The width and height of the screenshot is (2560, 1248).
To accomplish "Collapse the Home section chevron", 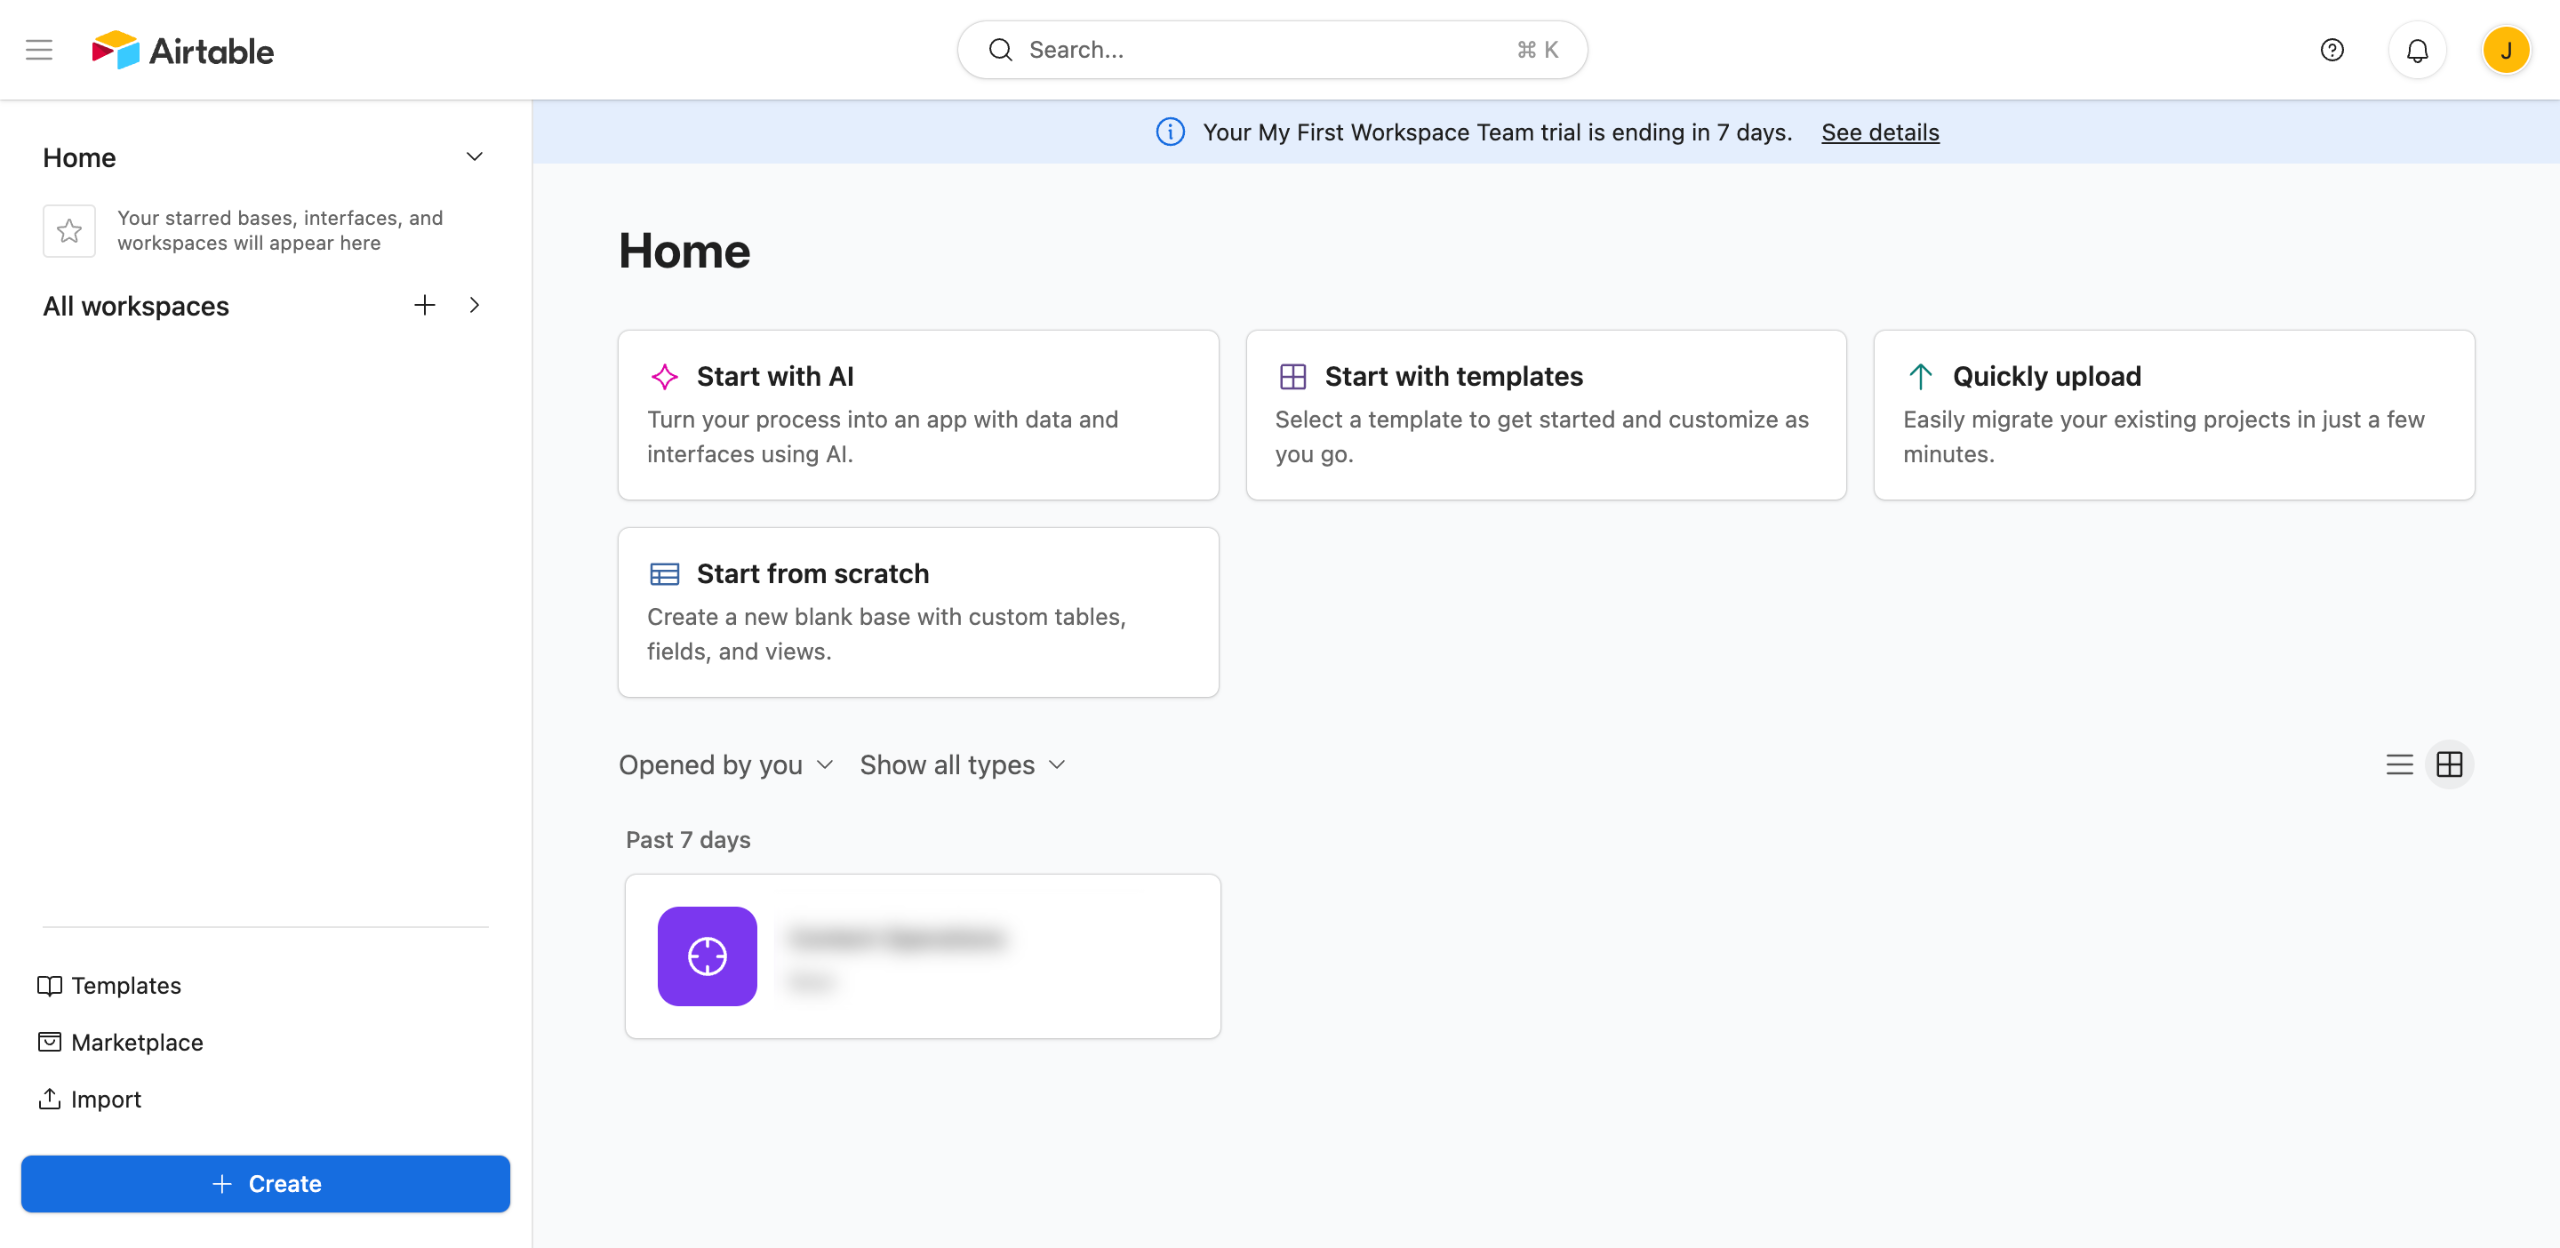I will click(475, 157).
